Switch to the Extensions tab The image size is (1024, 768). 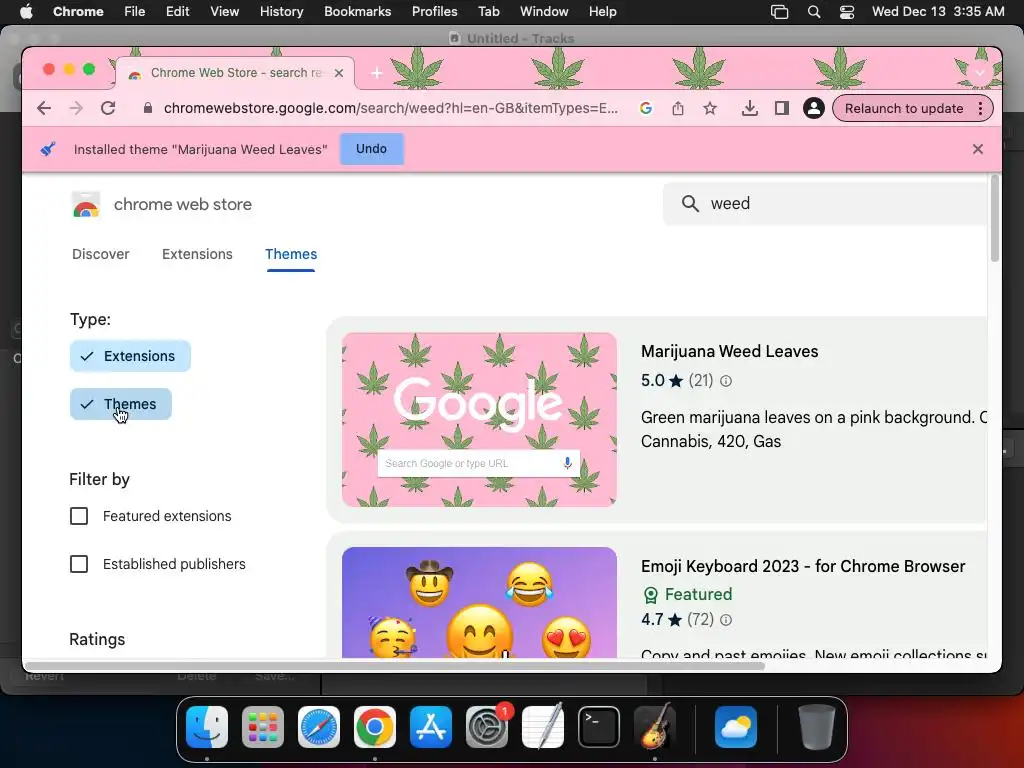click(197, 254)
